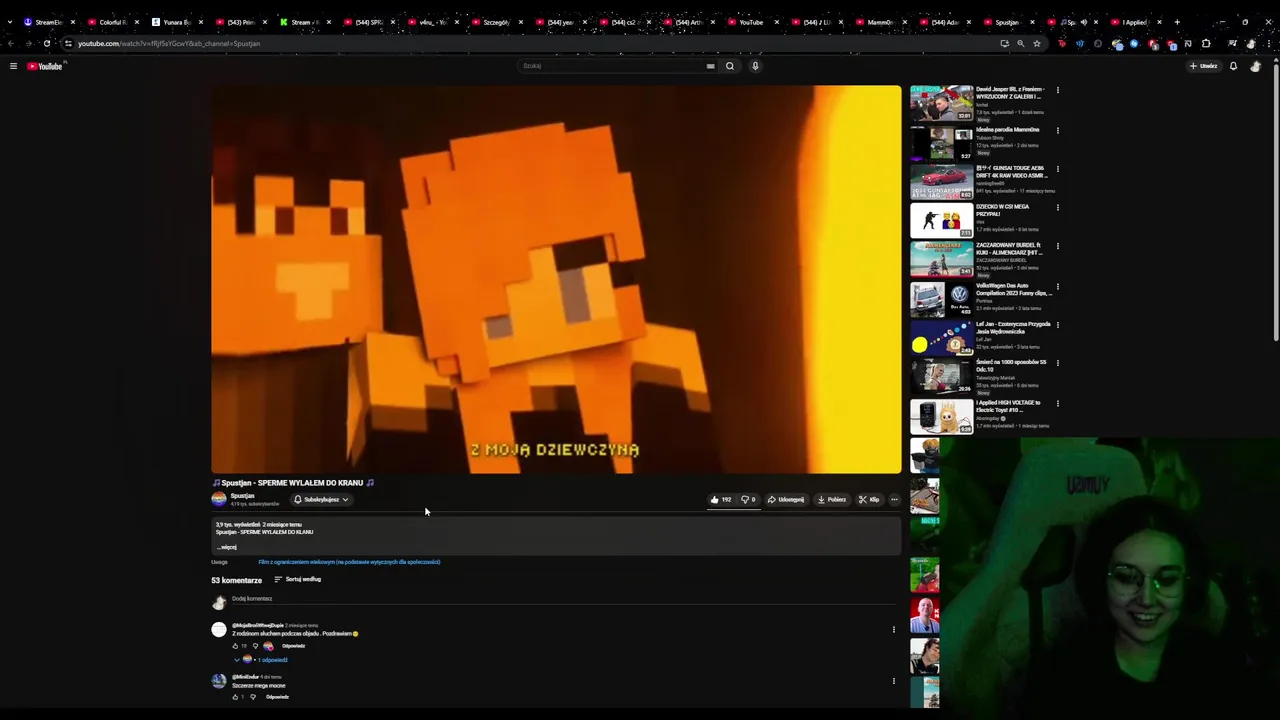Open 'Śmierć na 1000 sposobów' thumbnail
This screenshot has width=1280, height=720.
coord(941,377)
